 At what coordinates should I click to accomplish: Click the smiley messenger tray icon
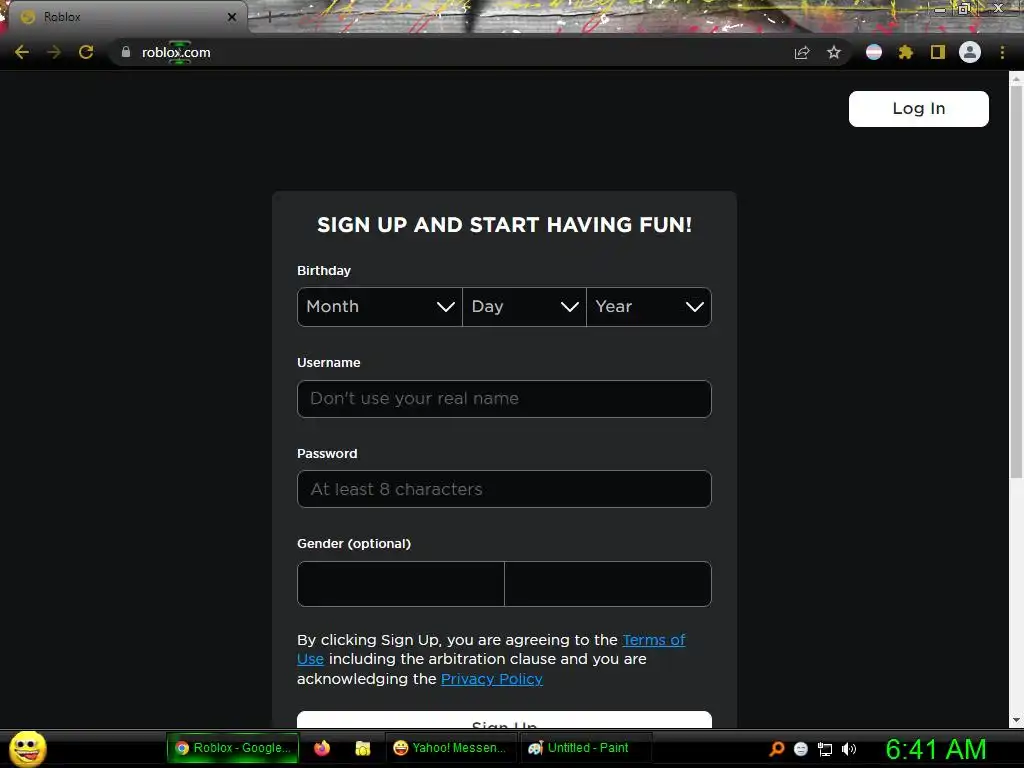click(801, 749)
